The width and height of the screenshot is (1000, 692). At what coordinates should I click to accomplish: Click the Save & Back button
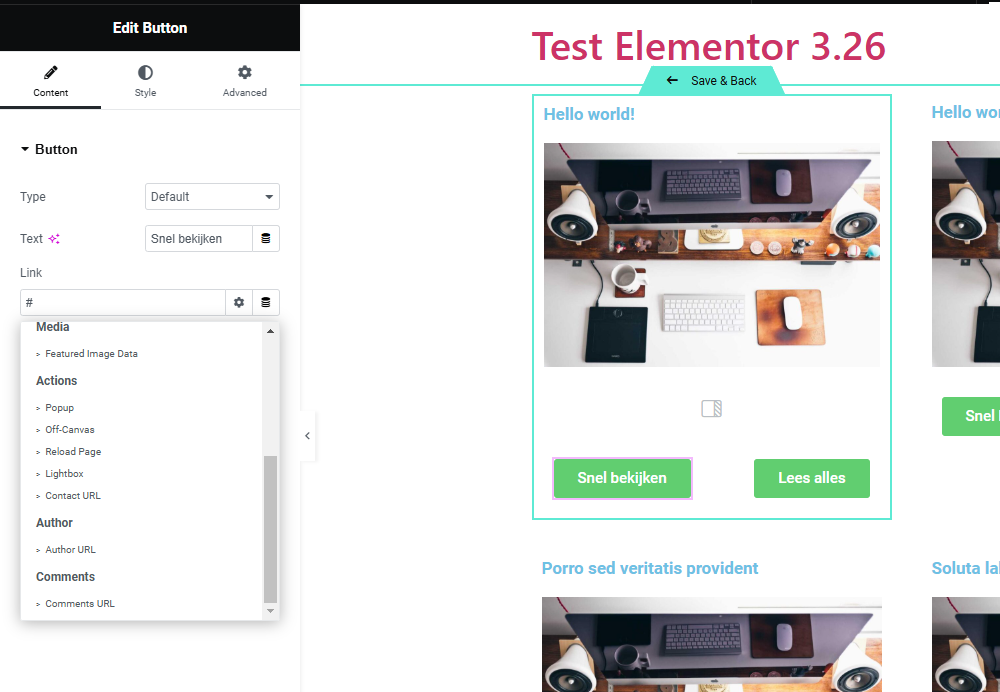712,80
